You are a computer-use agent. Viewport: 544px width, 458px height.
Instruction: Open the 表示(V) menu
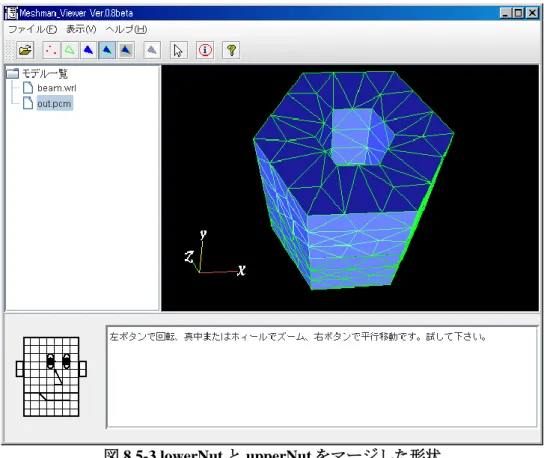(x=81, y=29)
